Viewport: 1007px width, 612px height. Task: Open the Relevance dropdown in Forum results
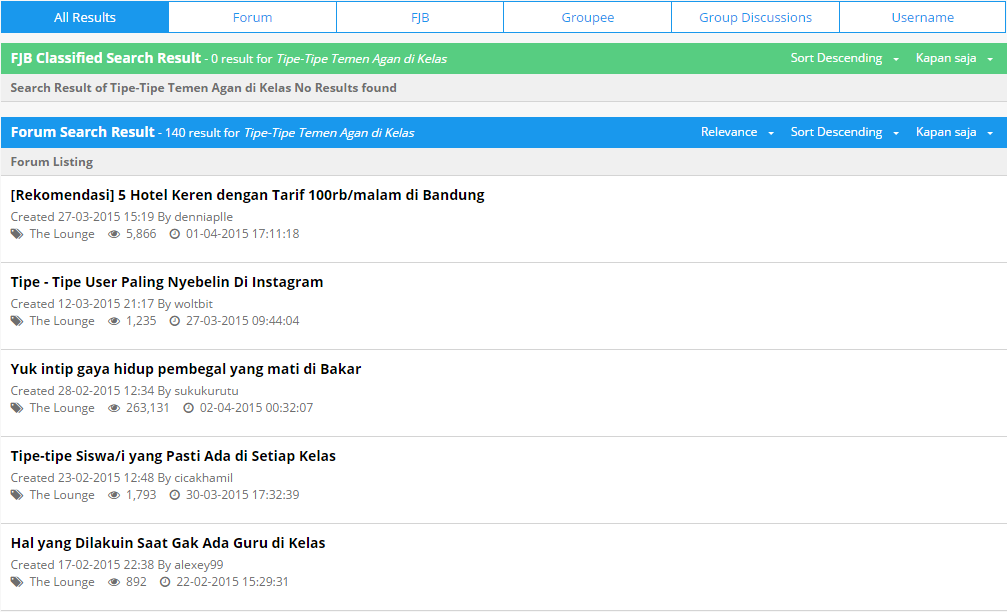[x=737, y=132]
